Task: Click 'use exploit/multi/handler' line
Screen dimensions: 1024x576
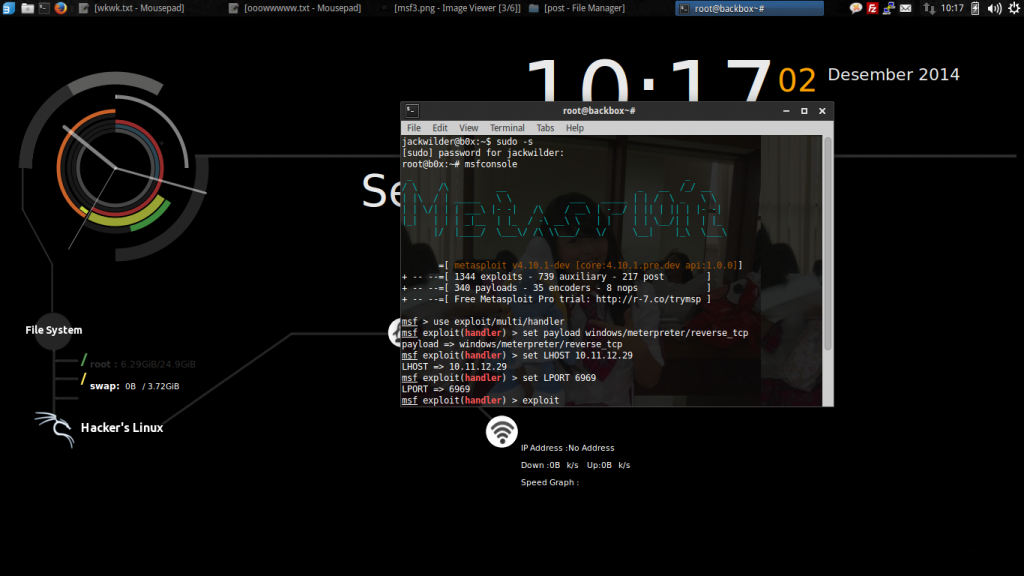Action: 483,321
